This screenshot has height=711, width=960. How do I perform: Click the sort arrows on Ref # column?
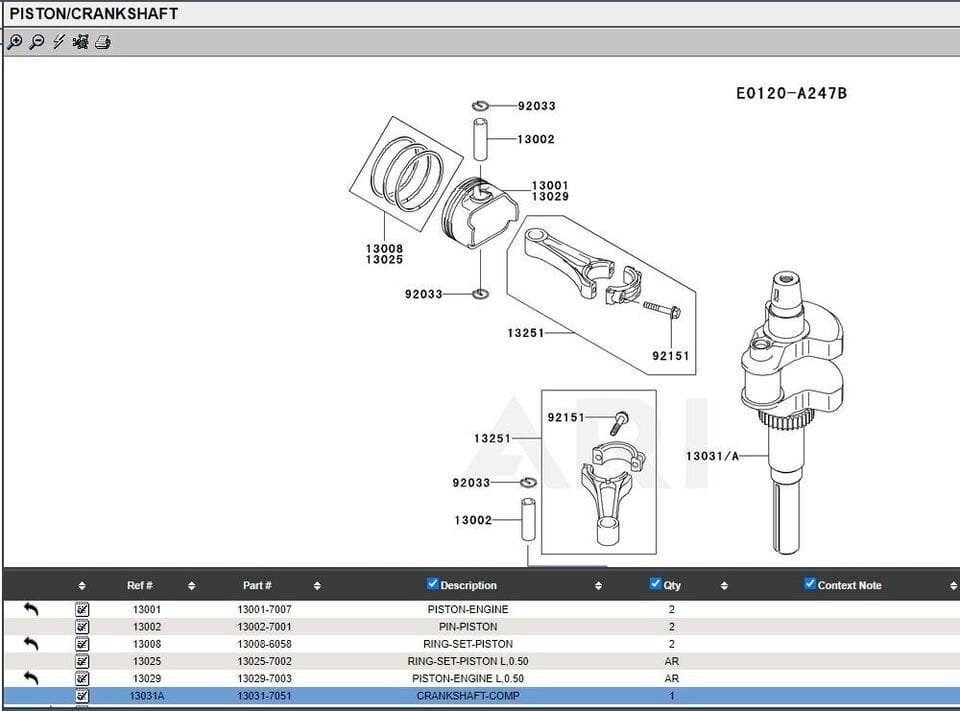click(190, 585)
